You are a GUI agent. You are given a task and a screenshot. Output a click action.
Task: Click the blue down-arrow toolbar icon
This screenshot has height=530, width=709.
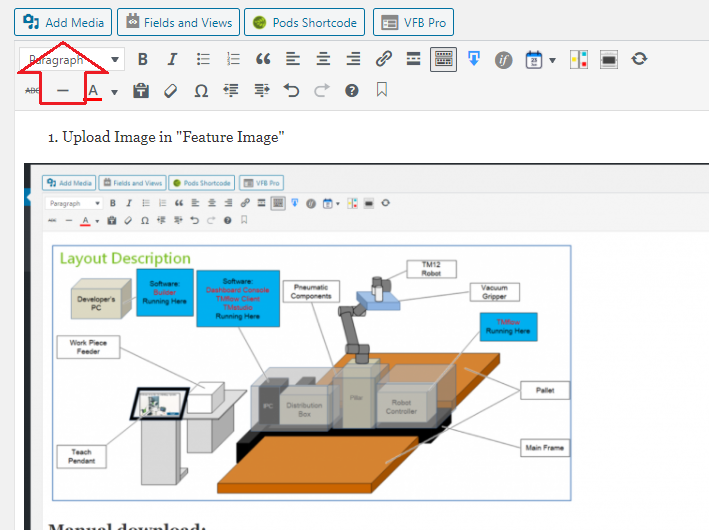pos(473,59)
